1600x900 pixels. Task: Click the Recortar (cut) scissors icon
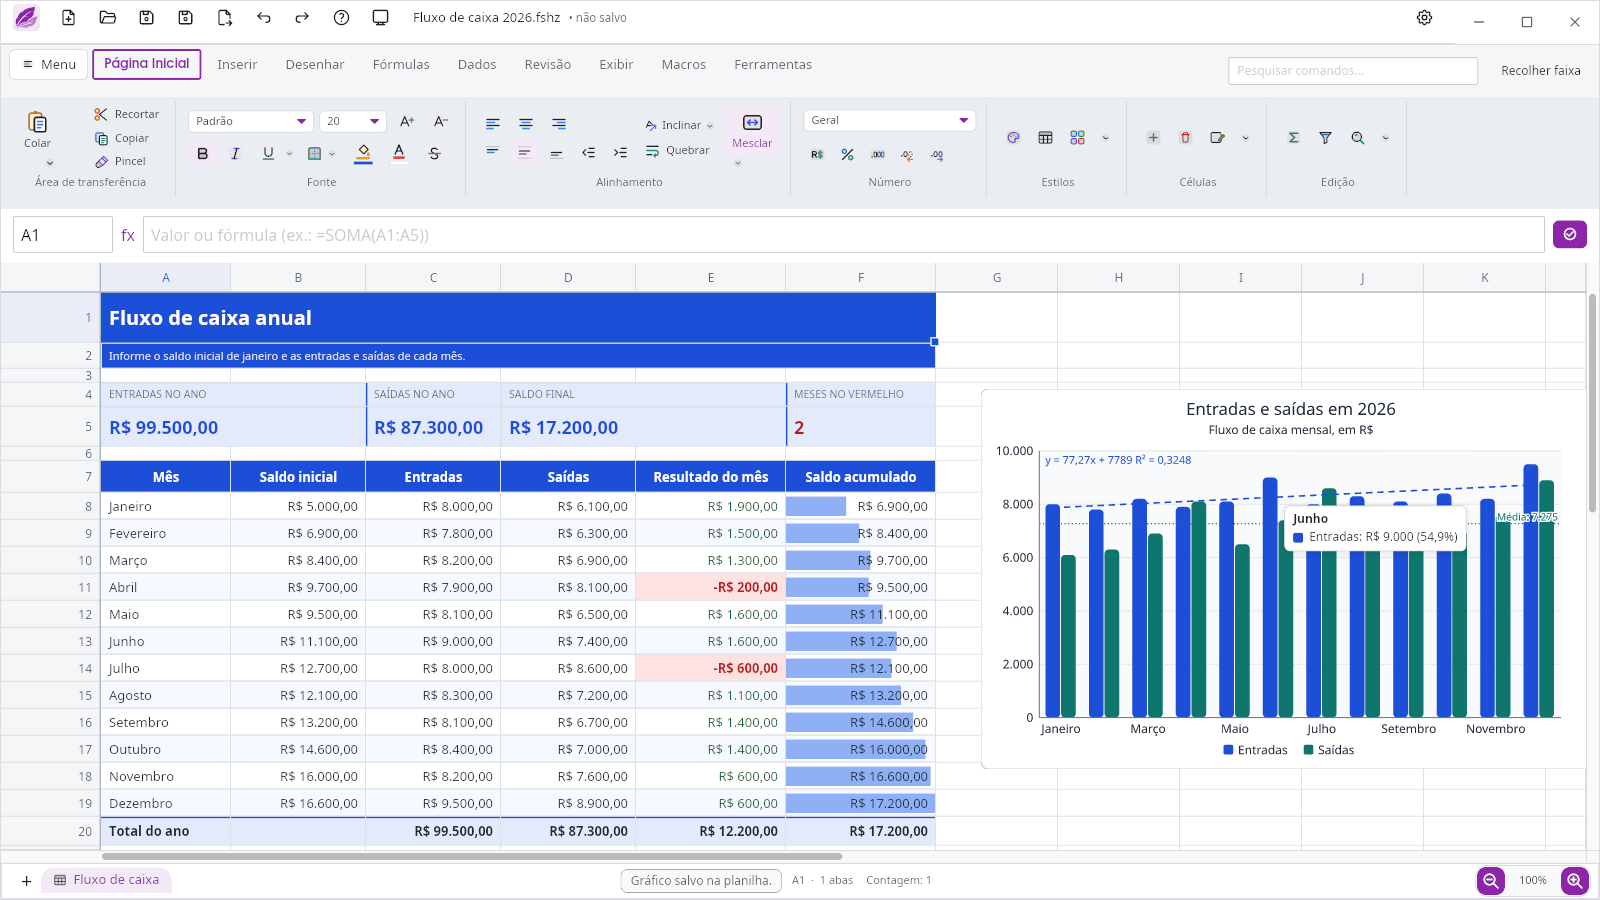[x=101, y=114]
